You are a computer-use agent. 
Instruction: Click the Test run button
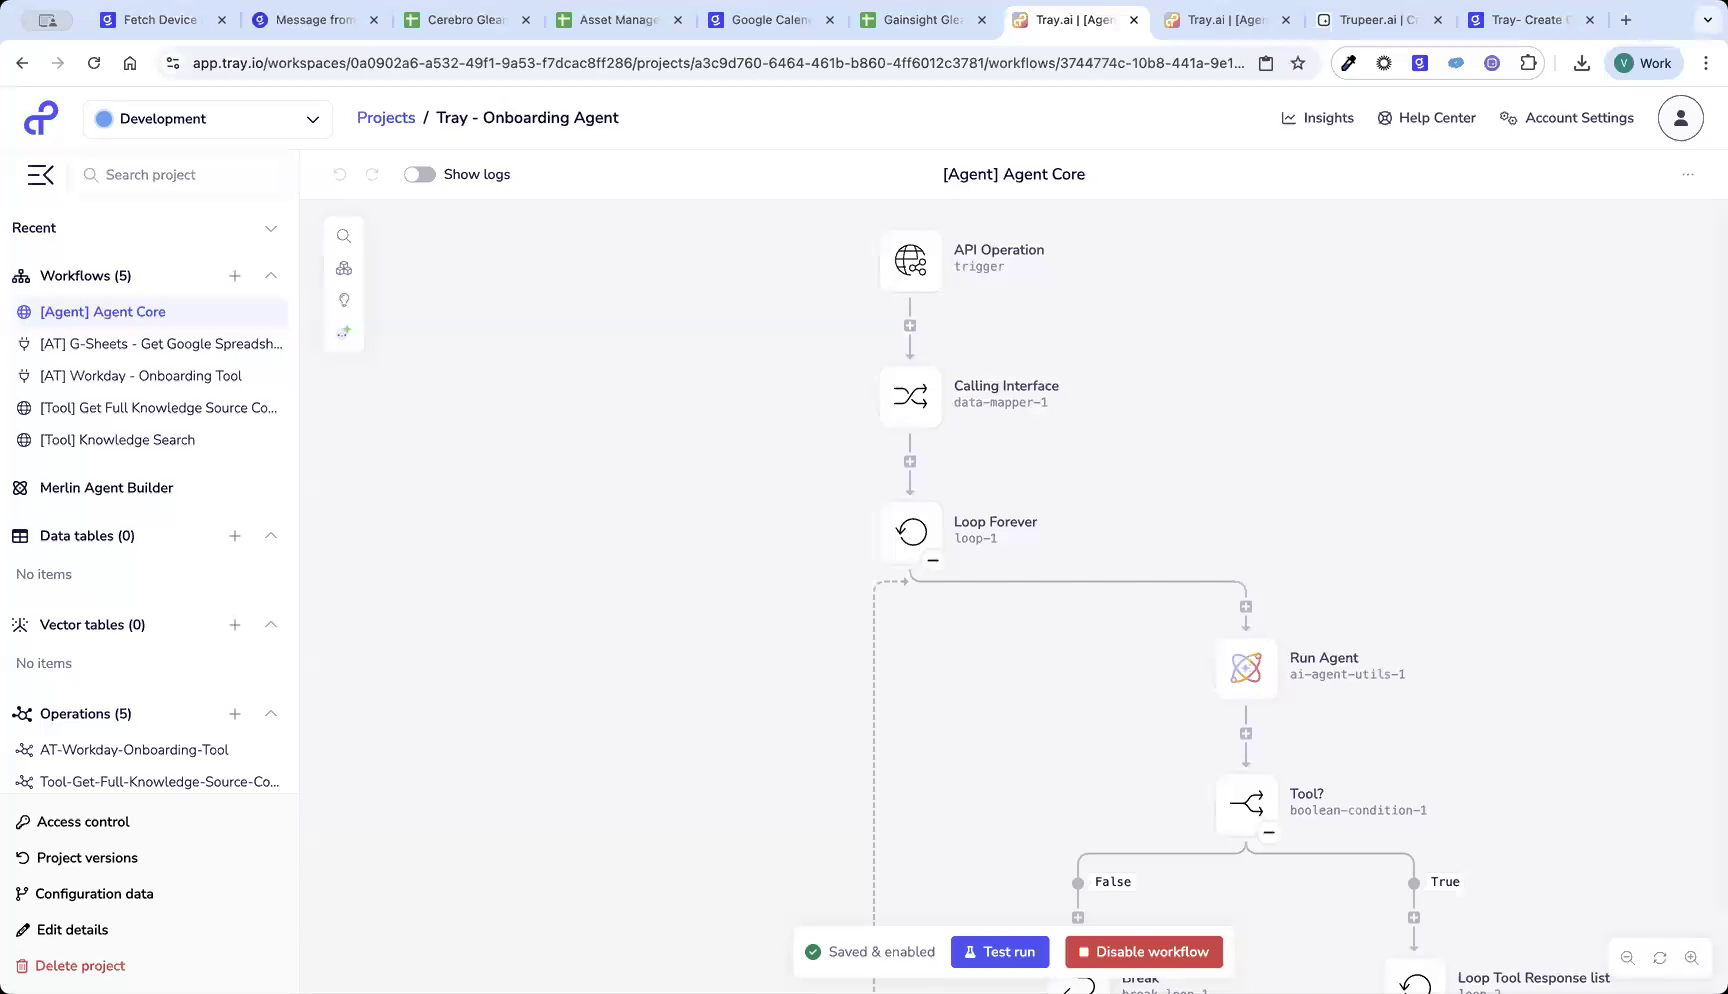tap(999, 951)
